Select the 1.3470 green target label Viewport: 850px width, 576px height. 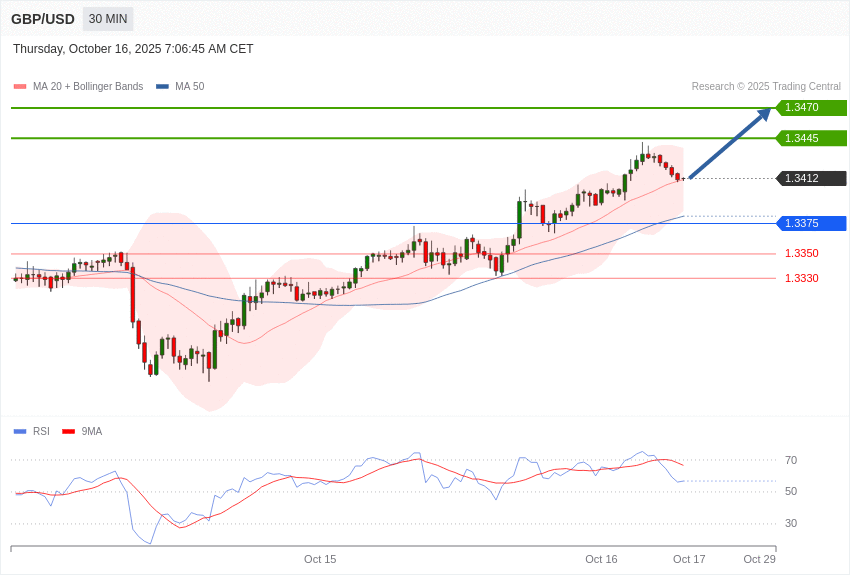[x=811, y=108]
